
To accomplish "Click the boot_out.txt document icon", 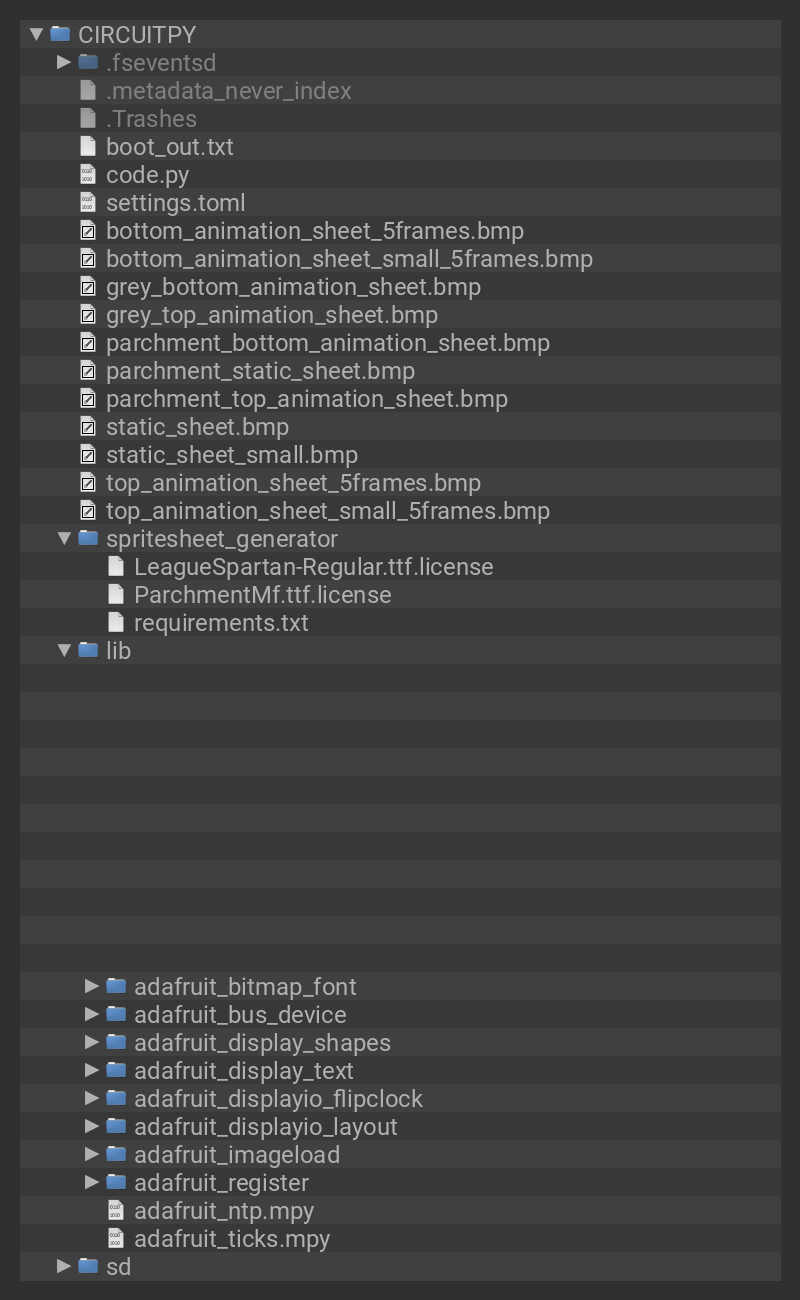I will tap(88, 146).
